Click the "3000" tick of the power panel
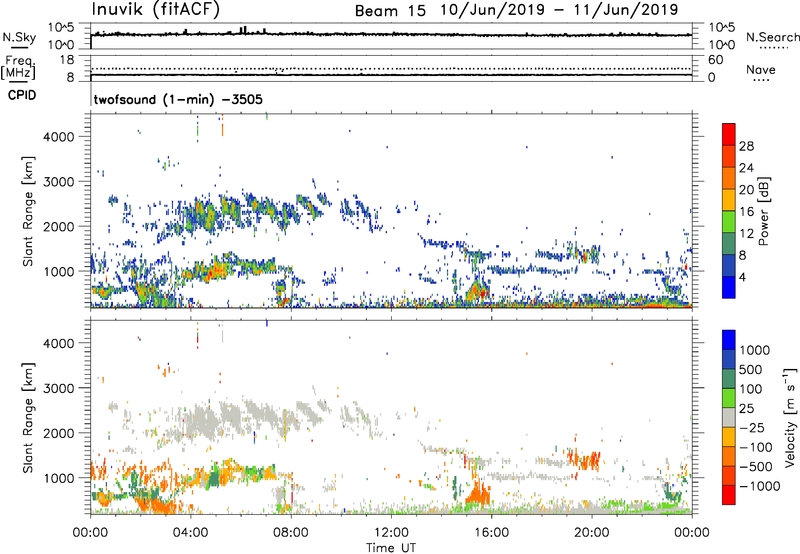The width and height of the screenshot is (800, 554). (59, 182)
